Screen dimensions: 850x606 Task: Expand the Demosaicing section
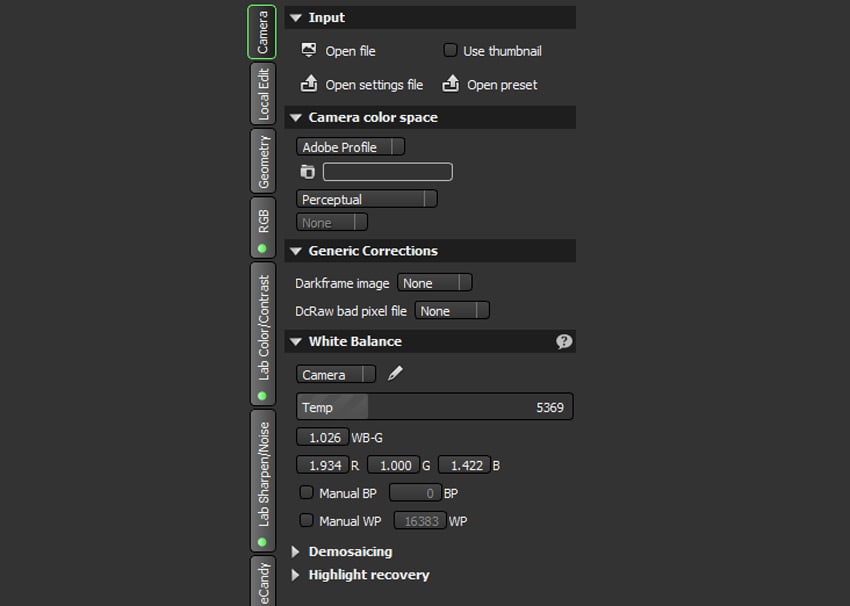point(296,551)
